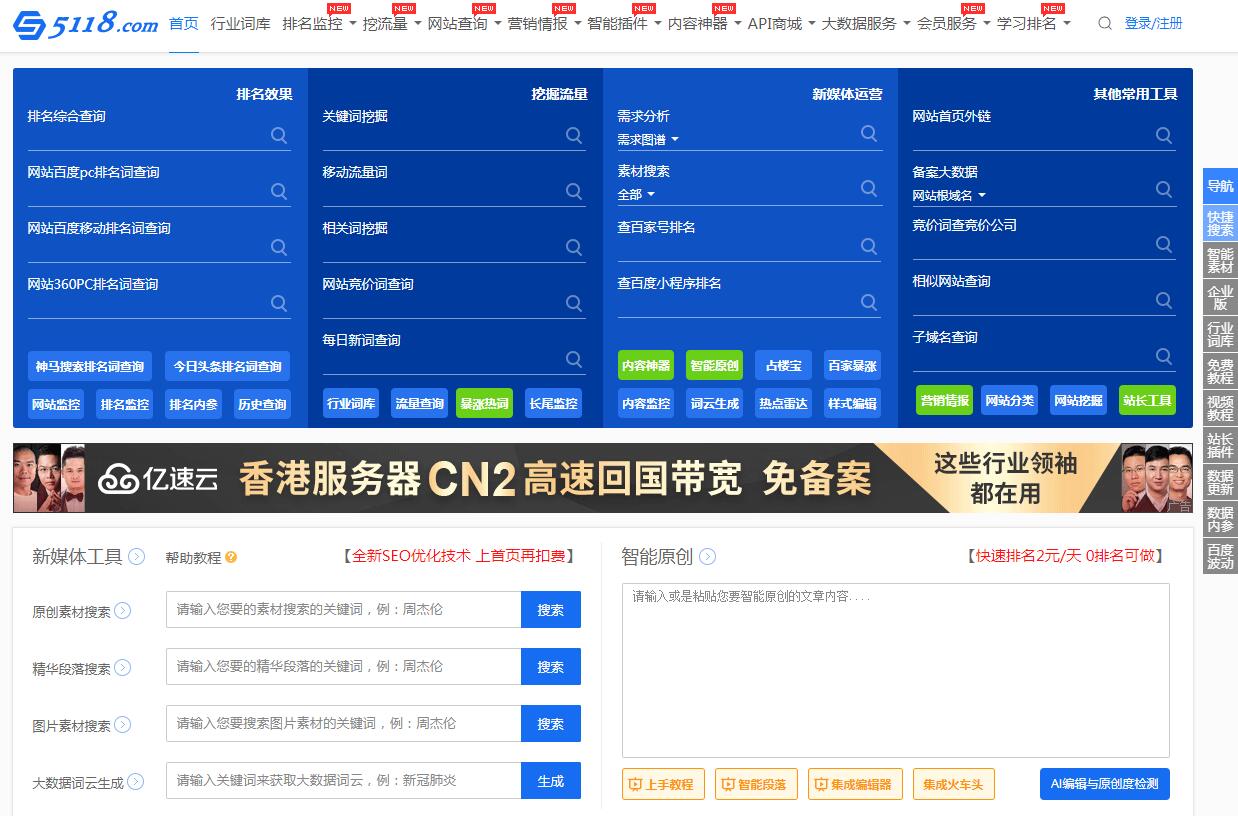Click the arrow icon beside 智能原创 heading
1238x816 pixels.
[x=708, y=557]
